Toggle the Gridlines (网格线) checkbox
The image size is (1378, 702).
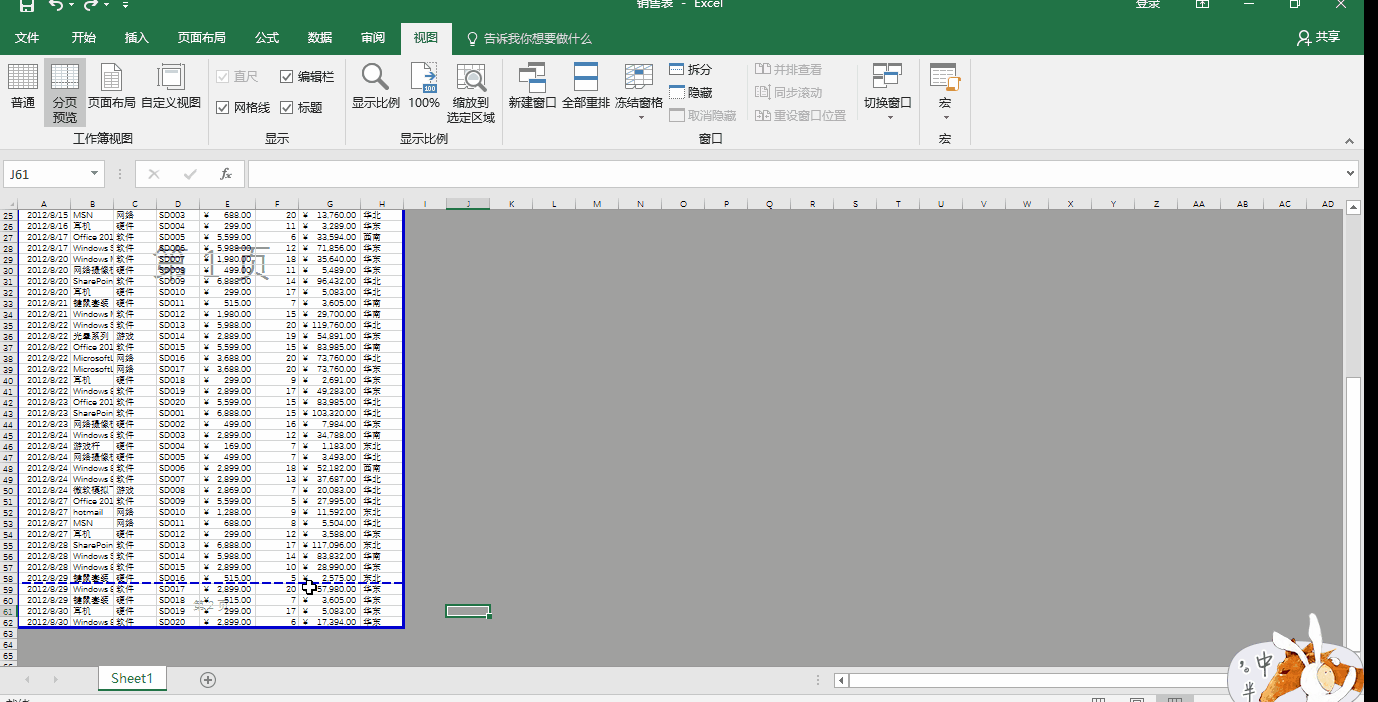click(223, 108)
